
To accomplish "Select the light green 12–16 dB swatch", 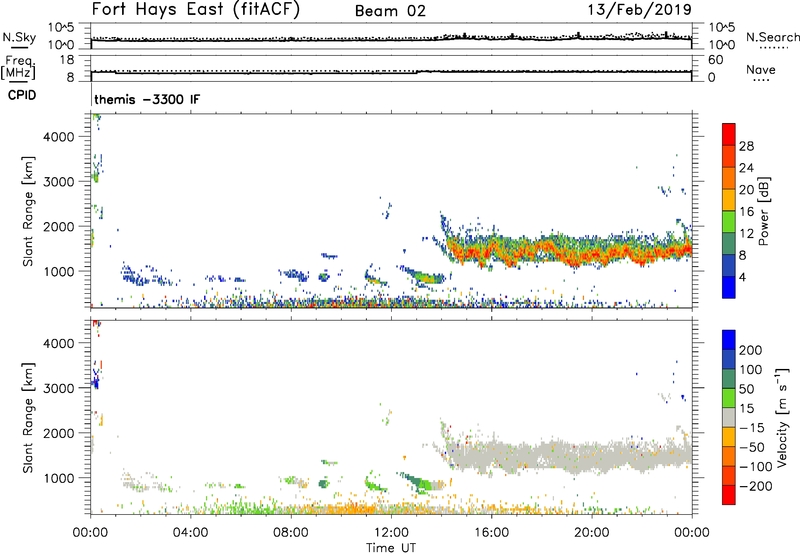I will pos(729,221).
